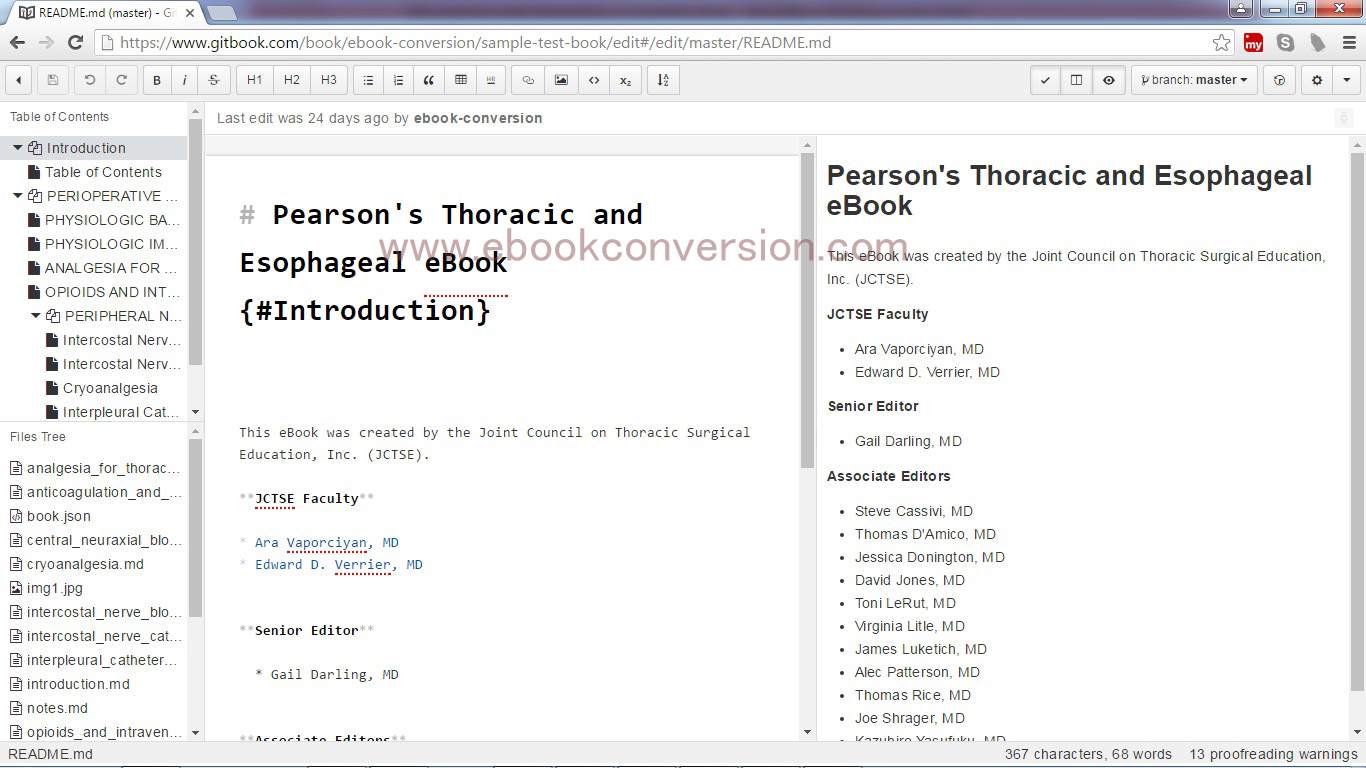Open the settings gear

pyautogui.click(x=1317, y=80)
